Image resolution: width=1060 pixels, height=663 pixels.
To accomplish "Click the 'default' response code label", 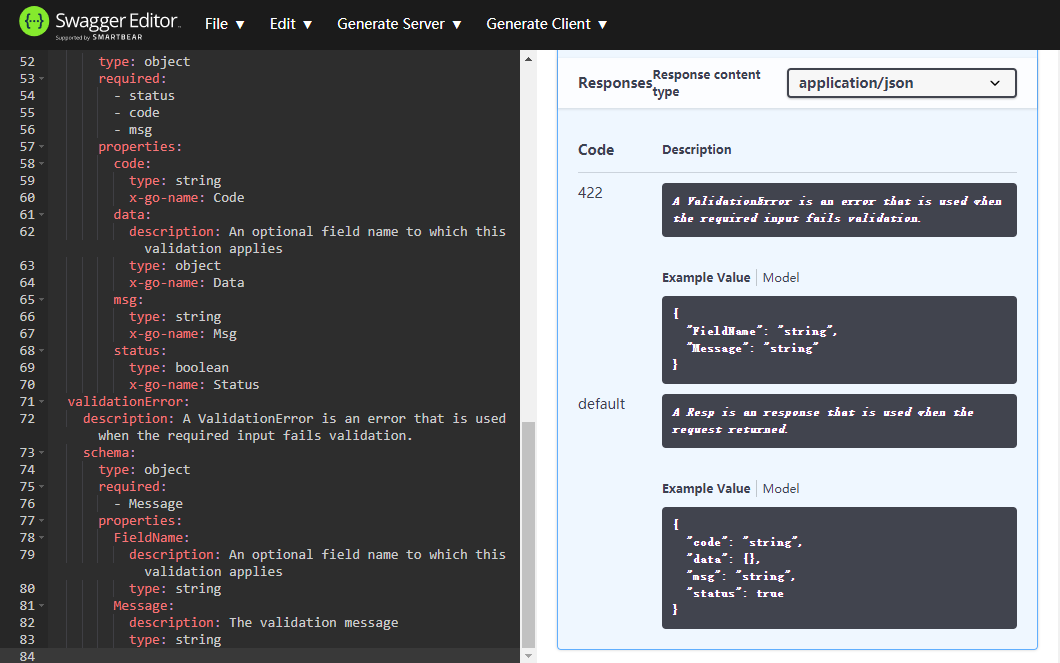I will click(602, 404).
